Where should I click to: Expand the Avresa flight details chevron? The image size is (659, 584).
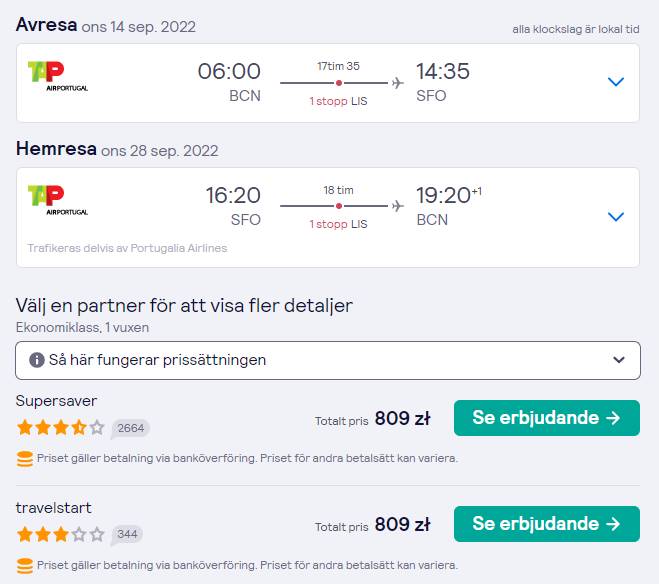pos(616,82)
